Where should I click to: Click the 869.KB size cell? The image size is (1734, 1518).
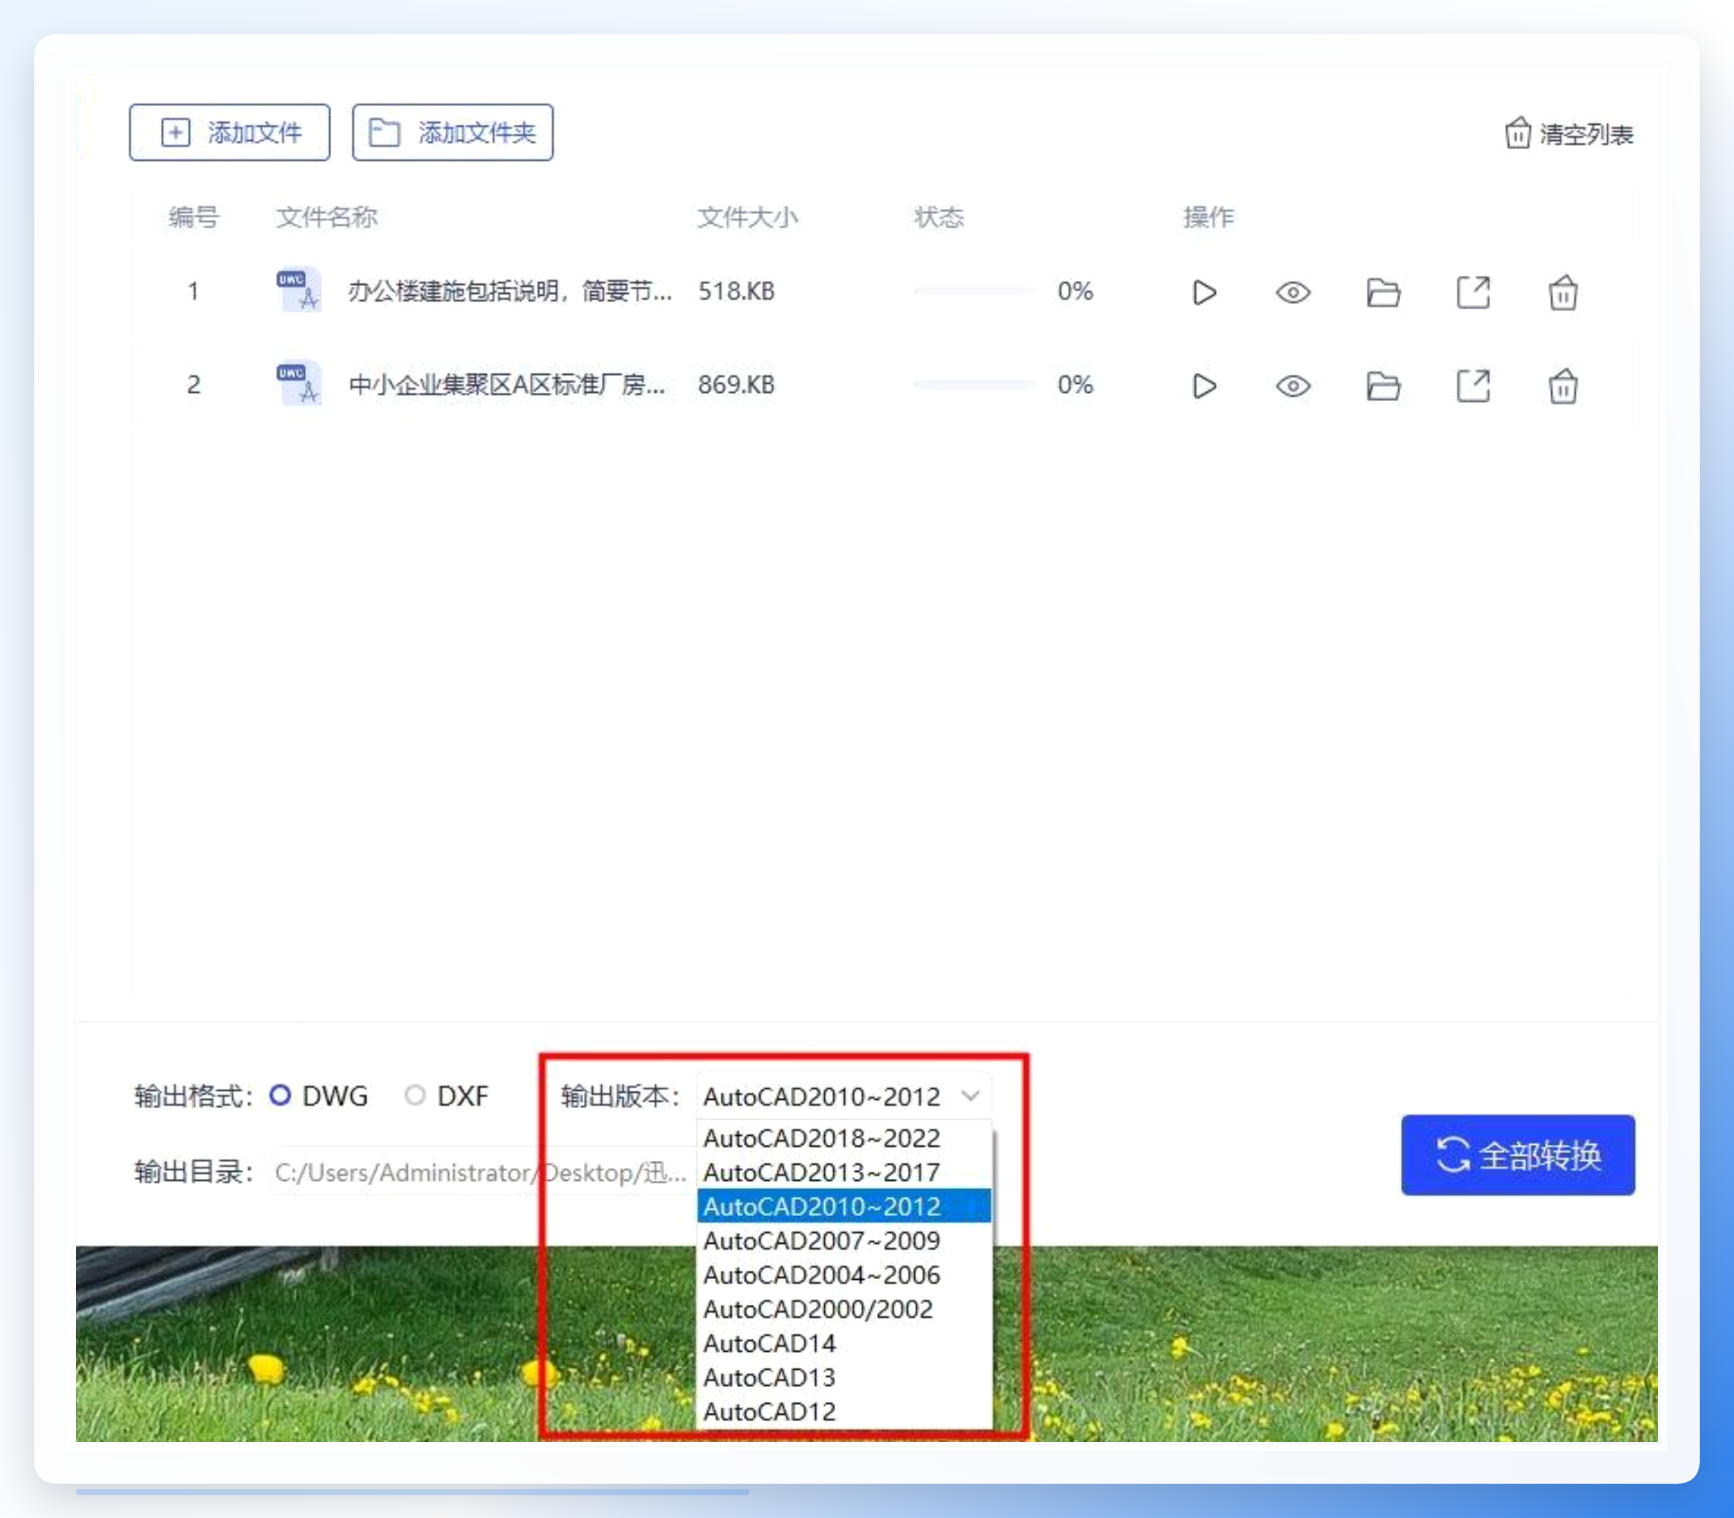[736, 384]
